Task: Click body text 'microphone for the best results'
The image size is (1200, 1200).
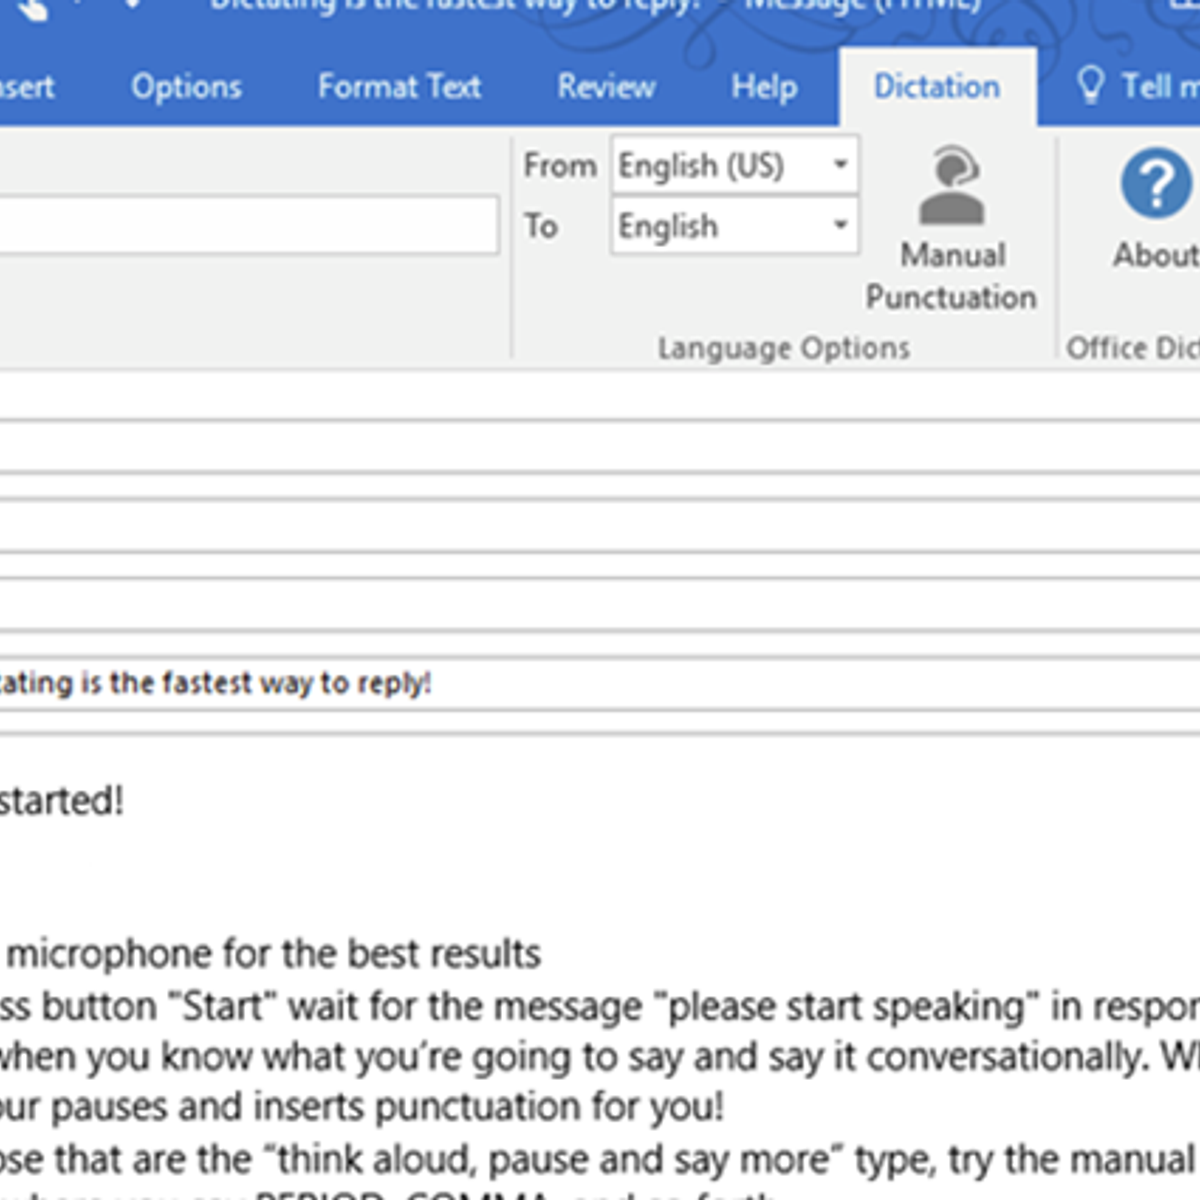Action: point(274,954)
